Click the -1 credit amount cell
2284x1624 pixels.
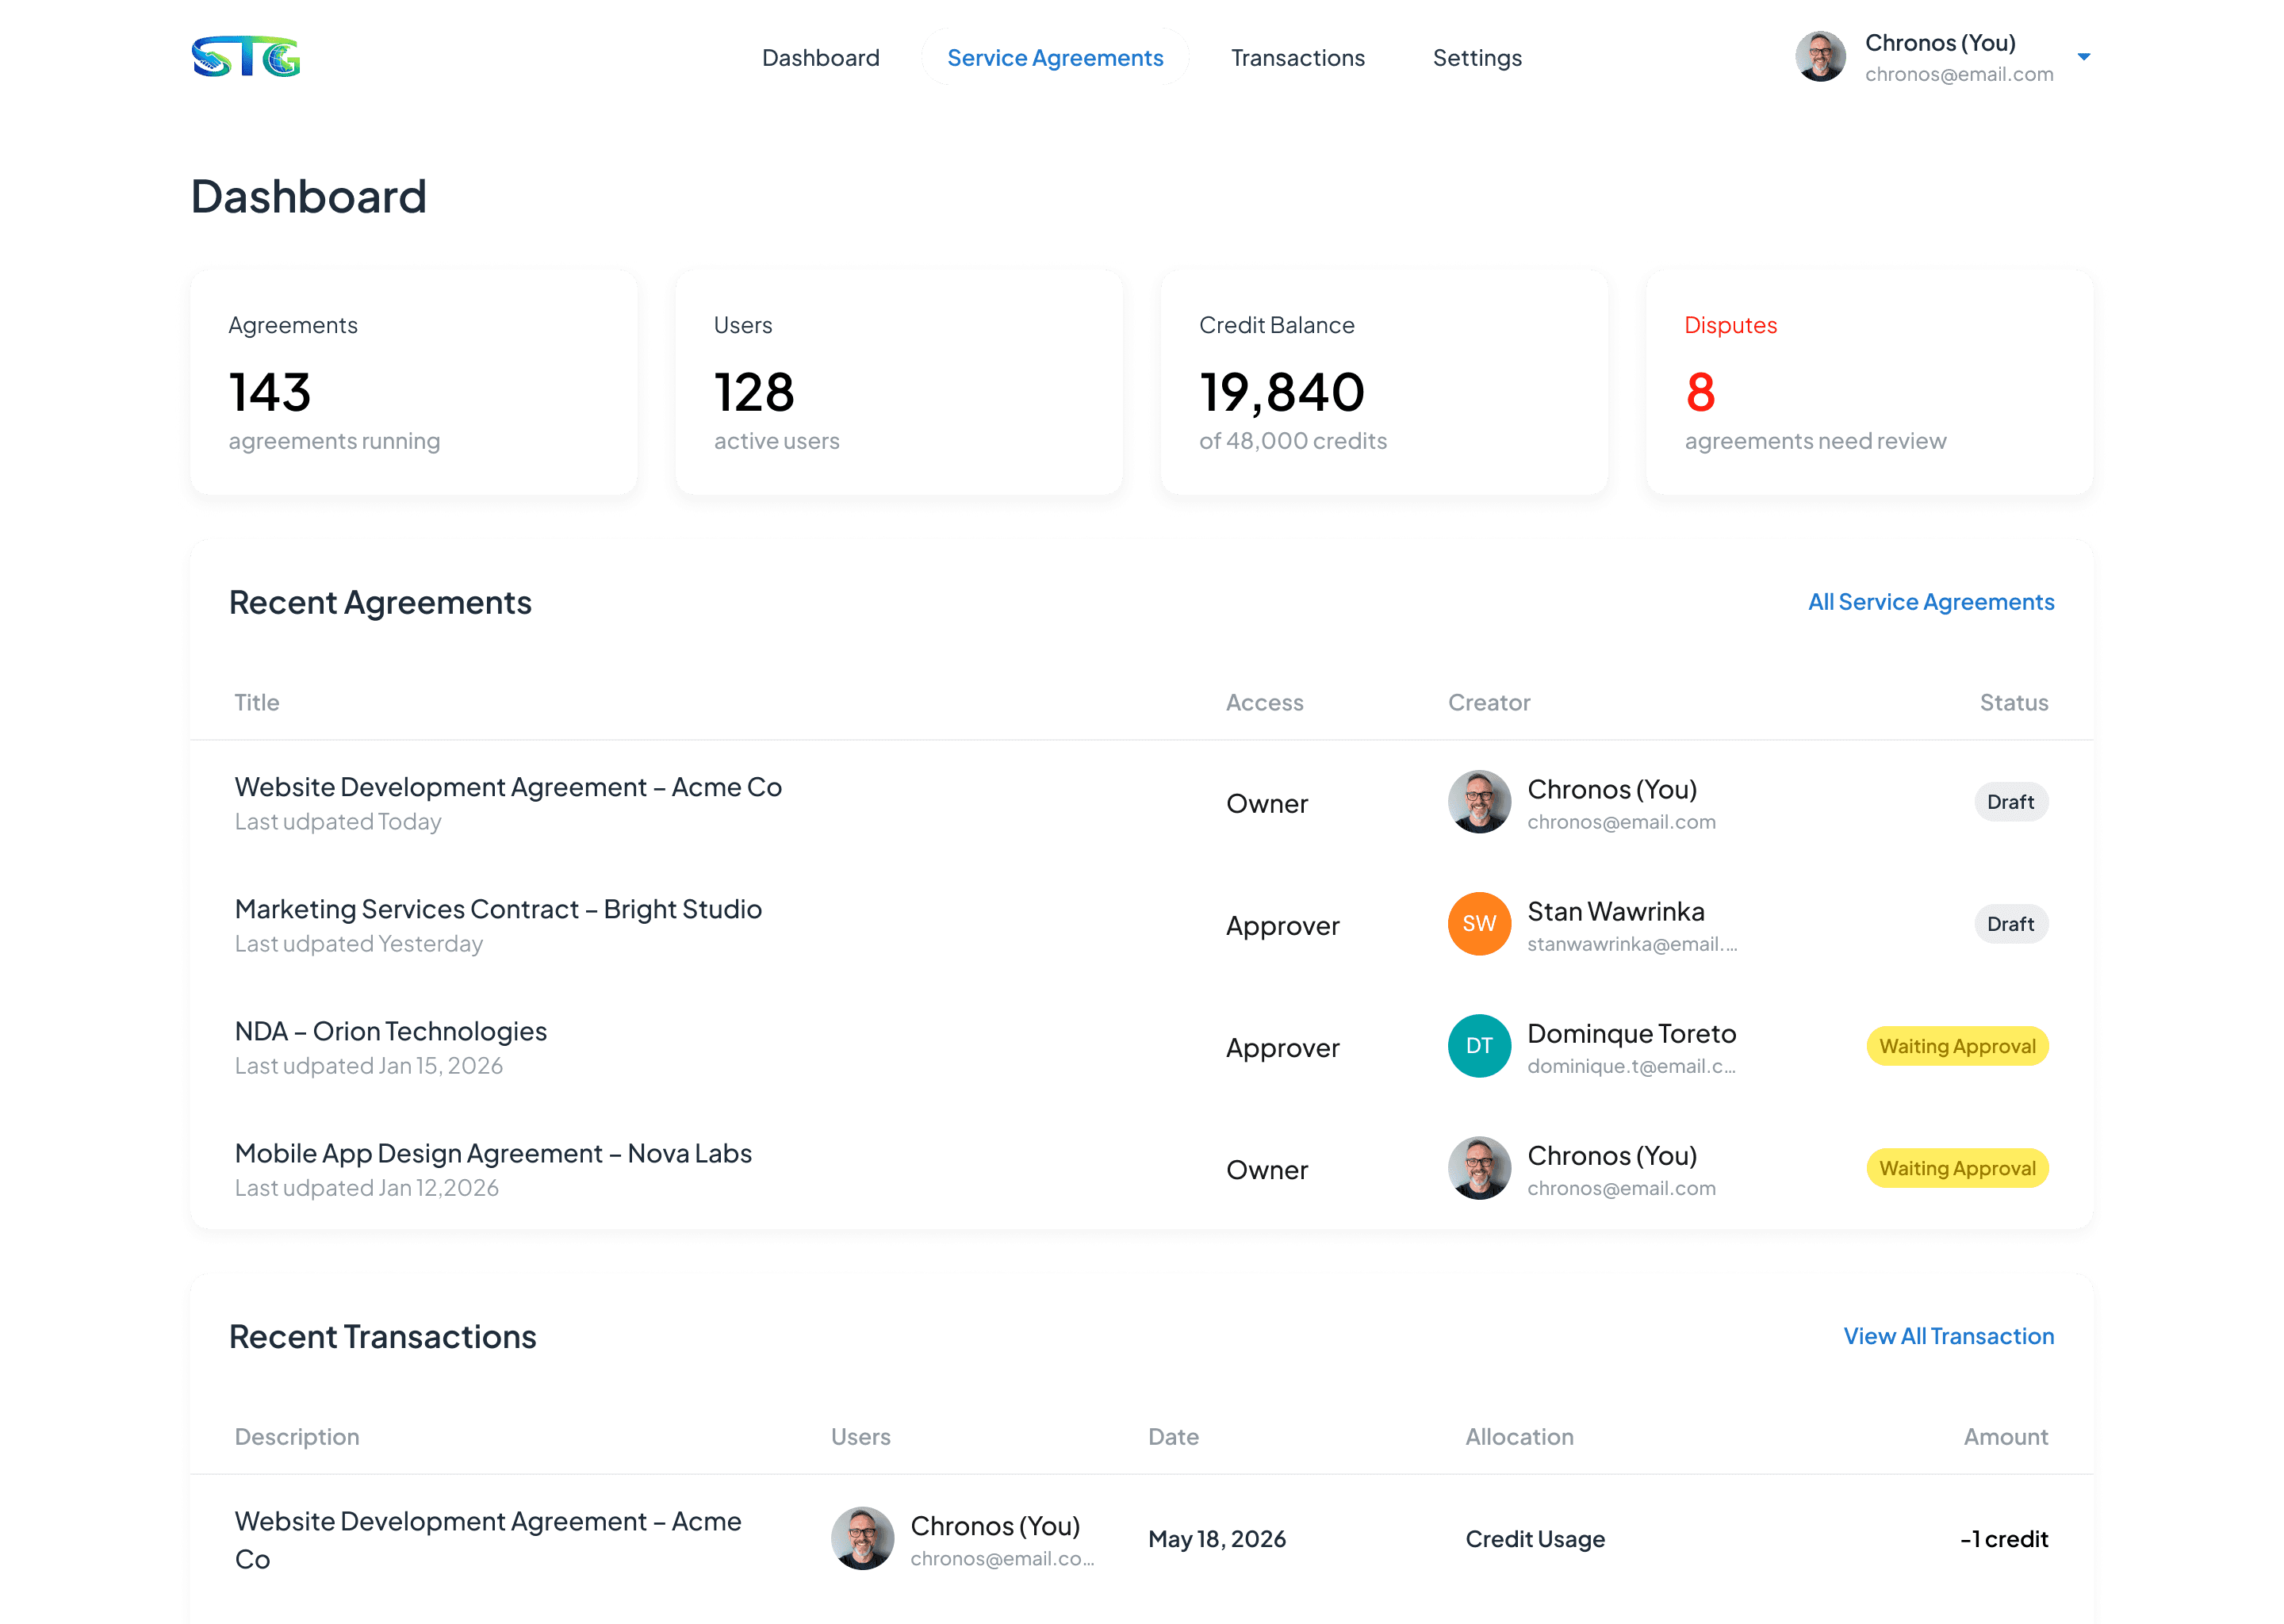(2004, 1539)
